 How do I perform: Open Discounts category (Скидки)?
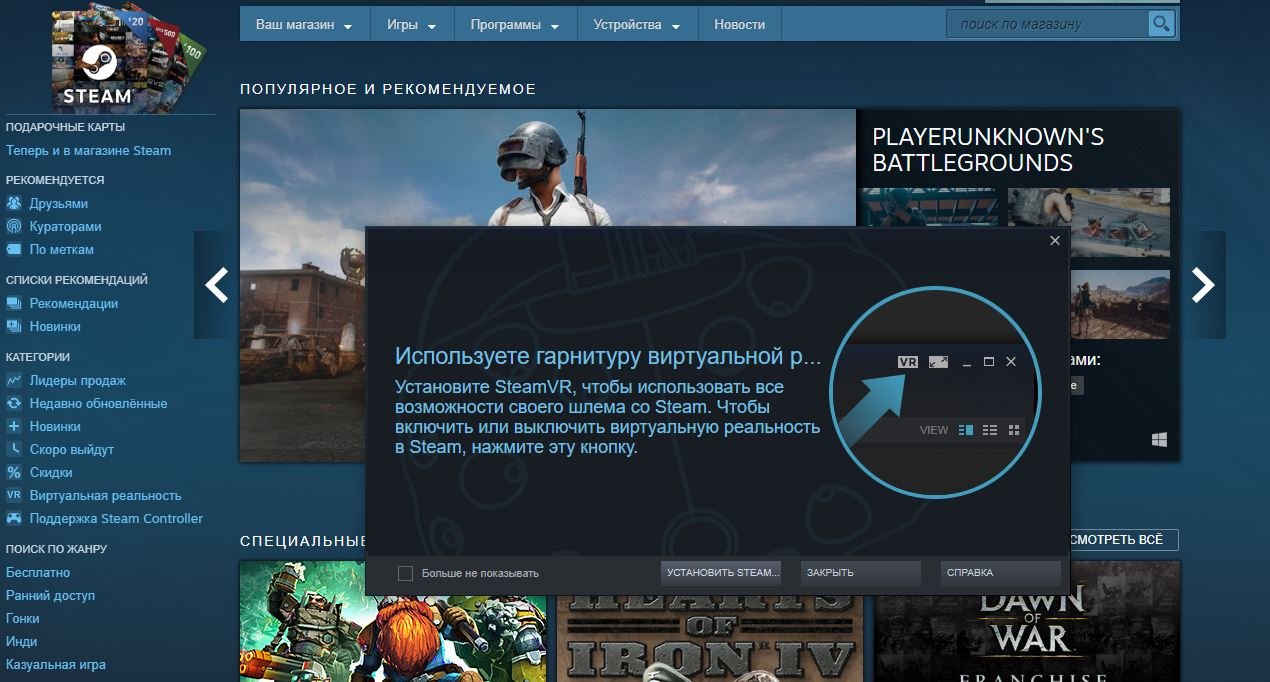(51, 472)
